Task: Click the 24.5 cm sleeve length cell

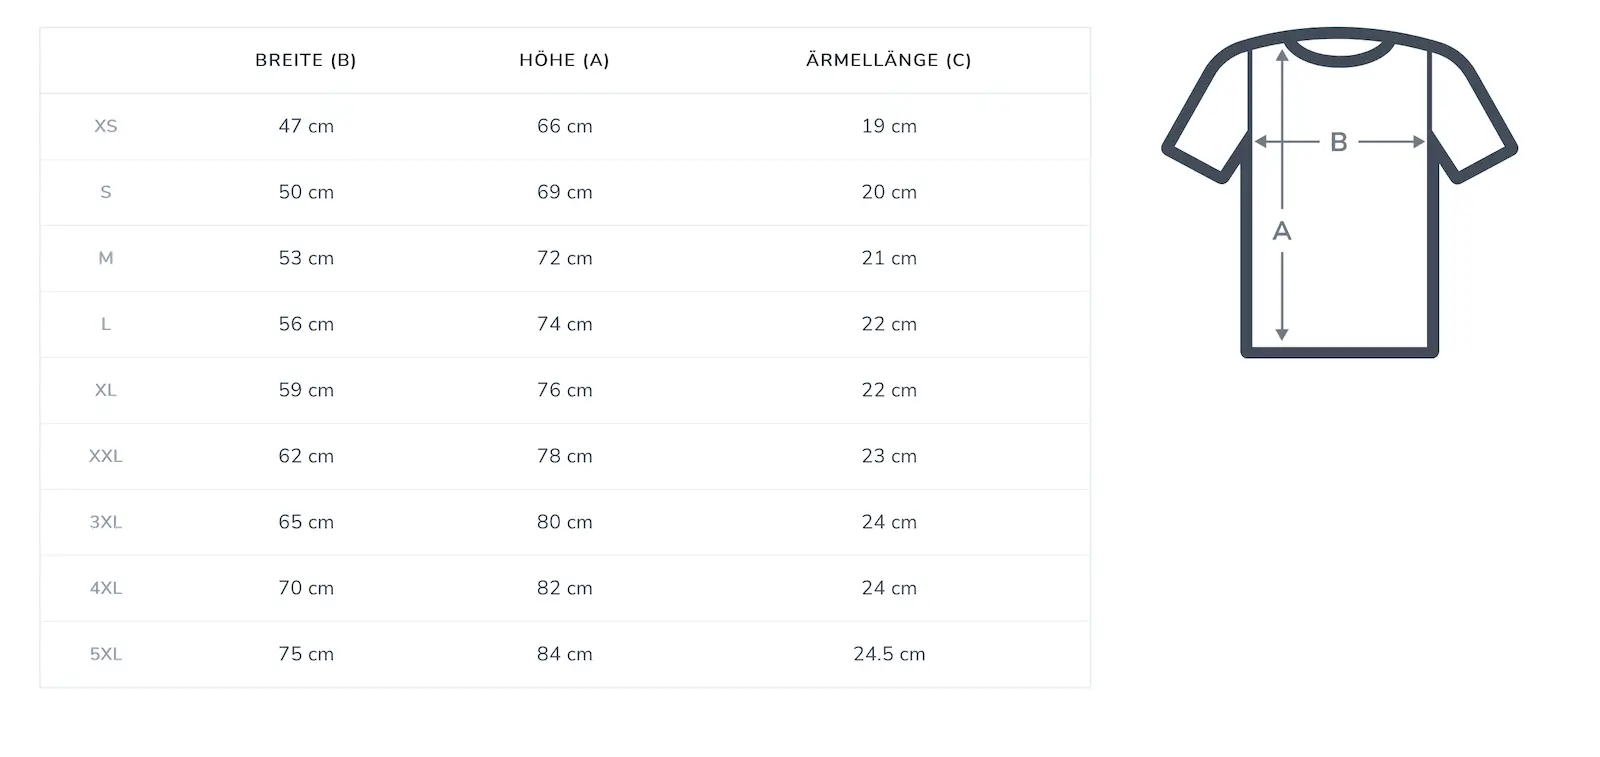Action: [889, 654]
